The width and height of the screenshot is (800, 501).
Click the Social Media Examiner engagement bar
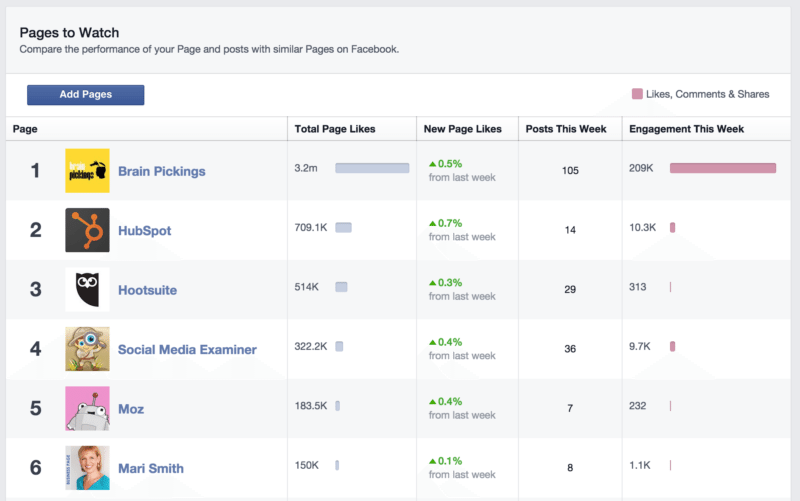(x=672, y=346)
